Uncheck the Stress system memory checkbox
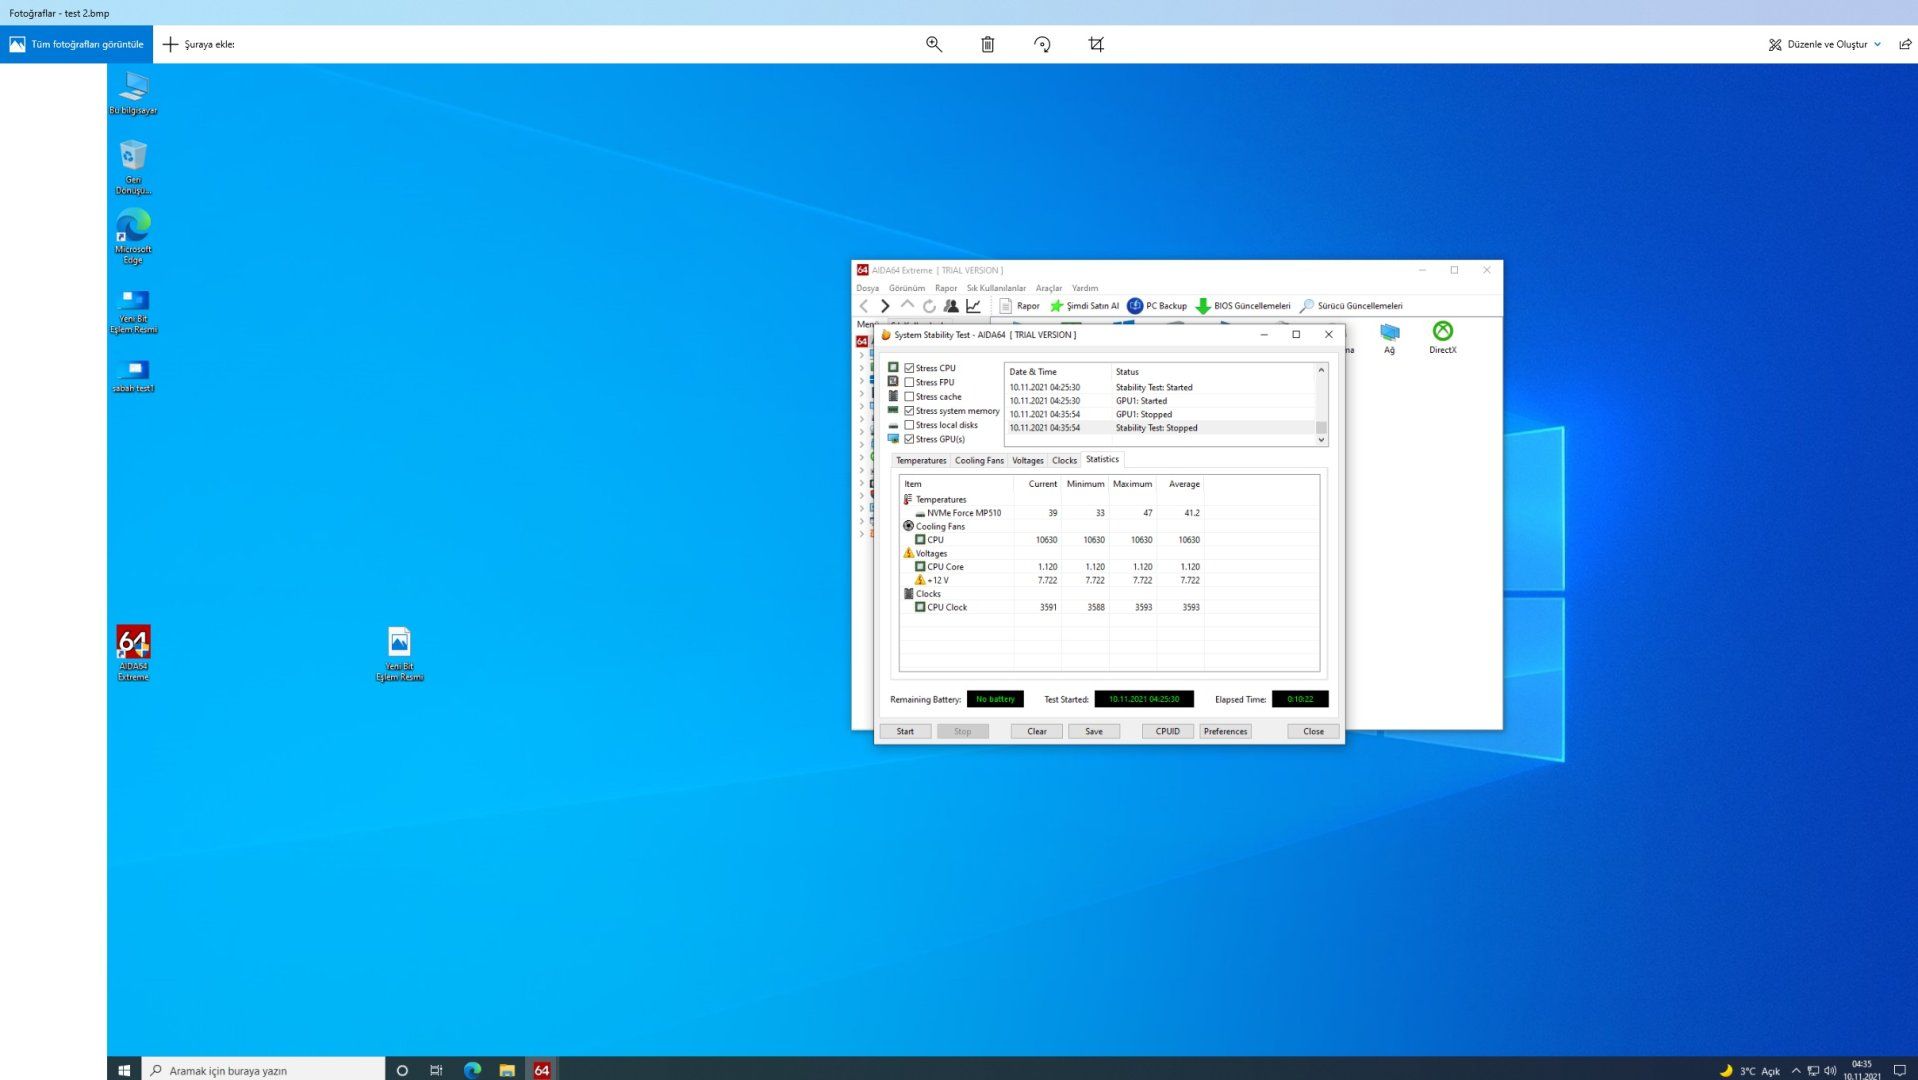 [x=909, y=411]
